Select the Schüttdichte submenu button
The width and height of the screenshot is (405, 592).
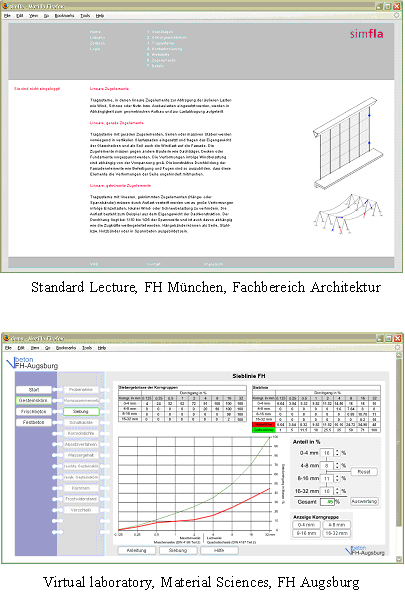click(81, 422)
